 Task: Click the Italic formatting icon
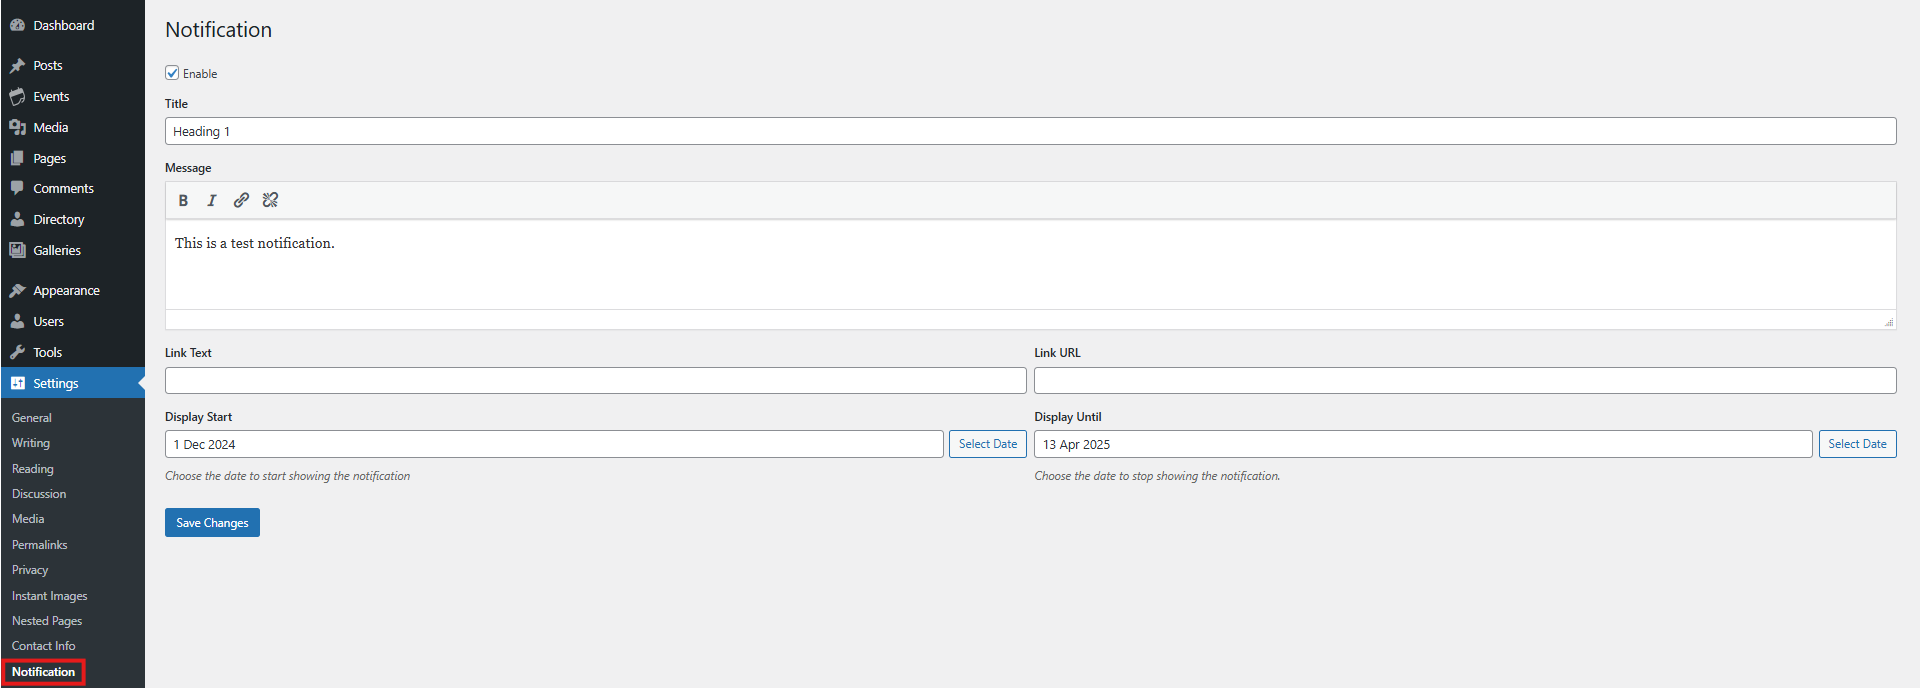212,200
